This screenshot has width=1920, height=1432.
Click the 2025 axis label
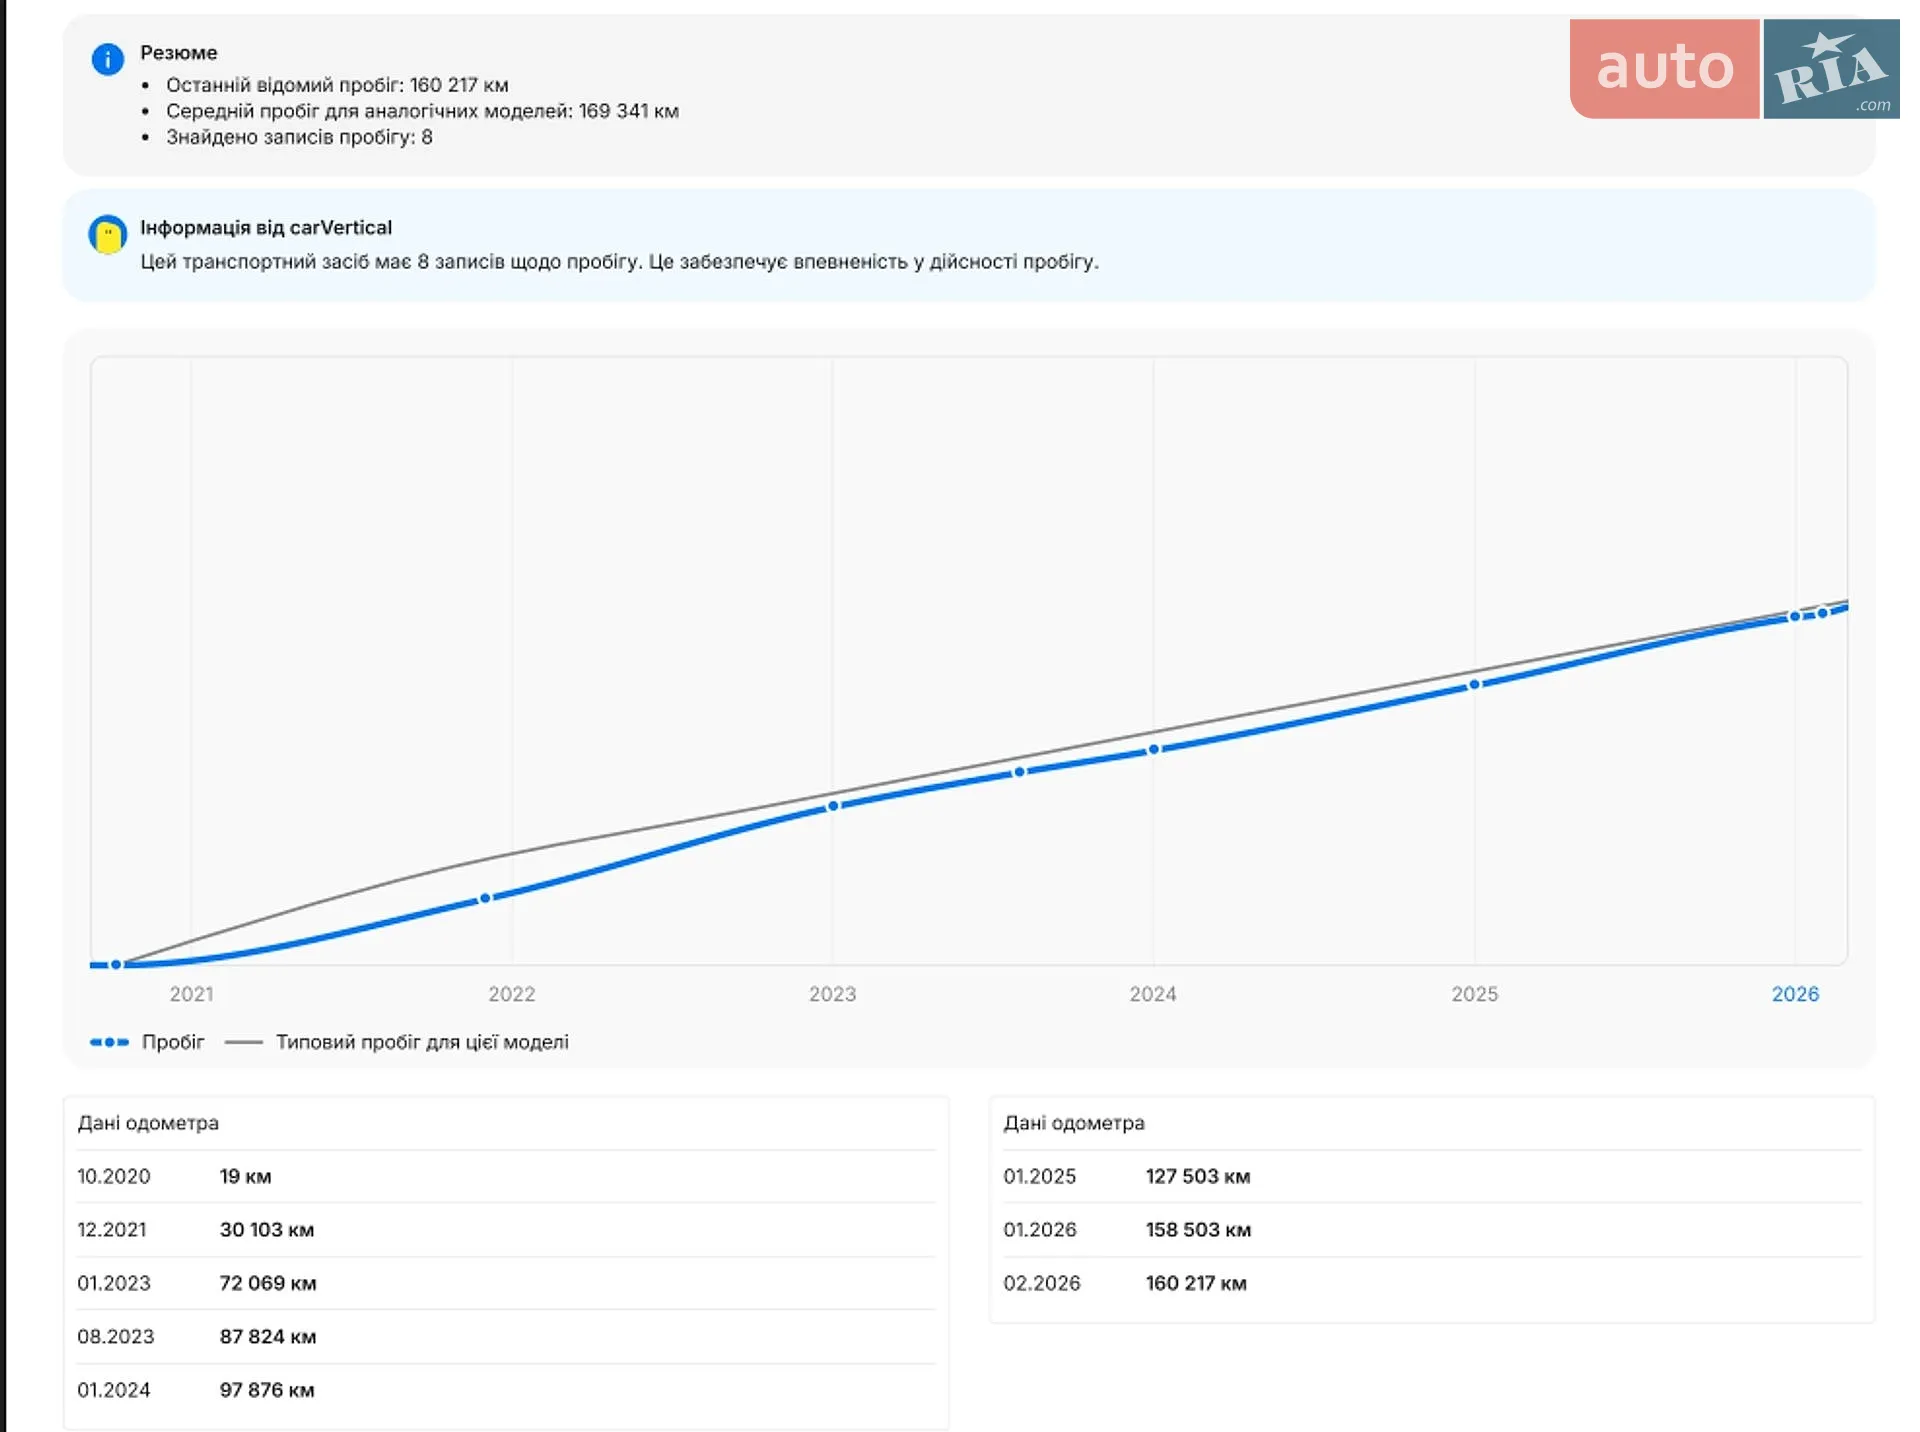(x=1474, y=994)
